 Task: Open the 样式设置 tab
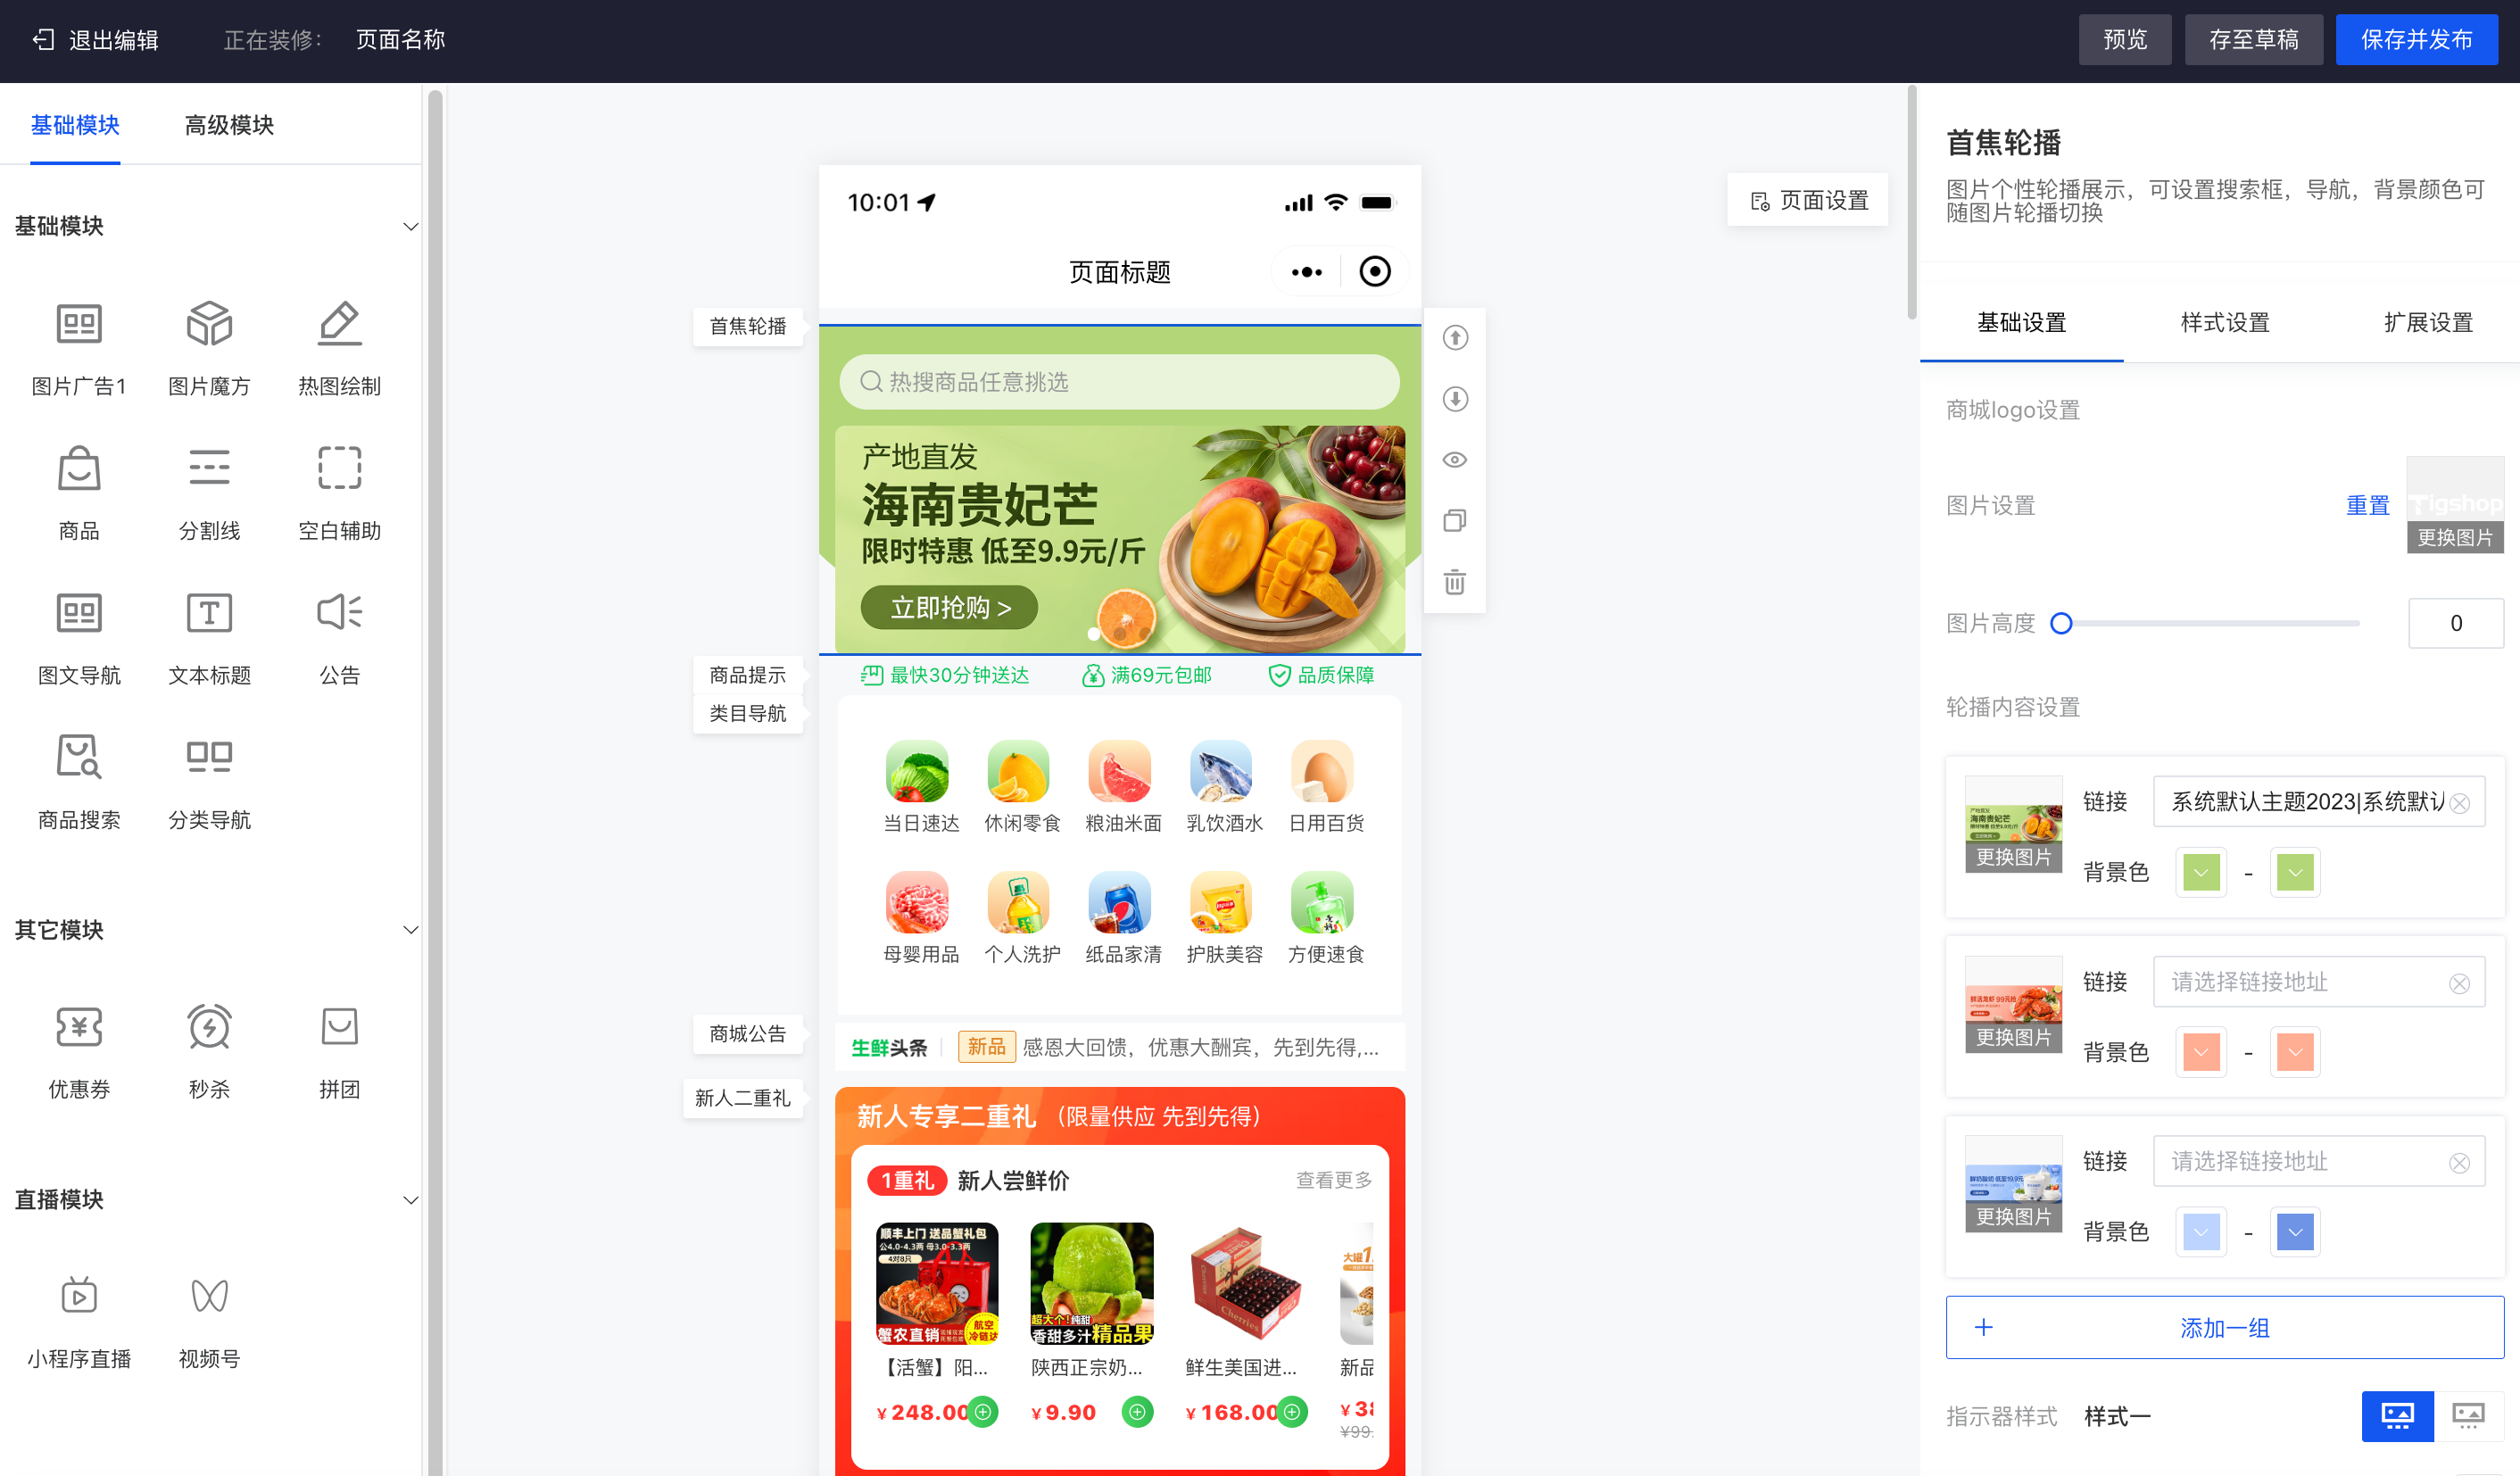click(x=2225, y=323)
